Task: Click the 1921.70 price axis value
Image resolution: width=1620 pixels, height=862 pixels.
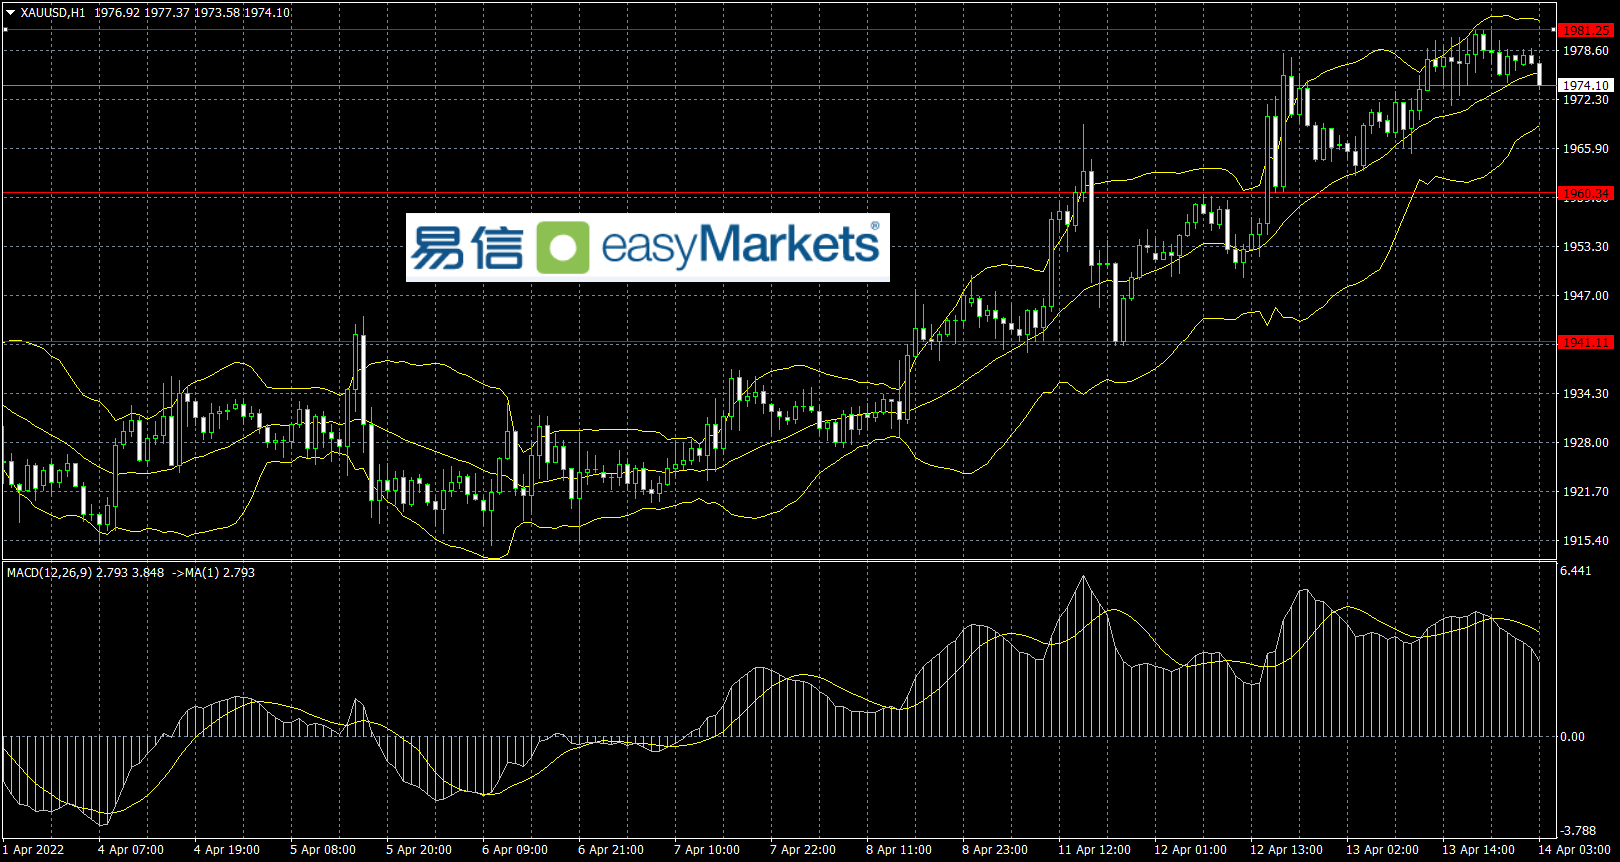Action: 1586,492
